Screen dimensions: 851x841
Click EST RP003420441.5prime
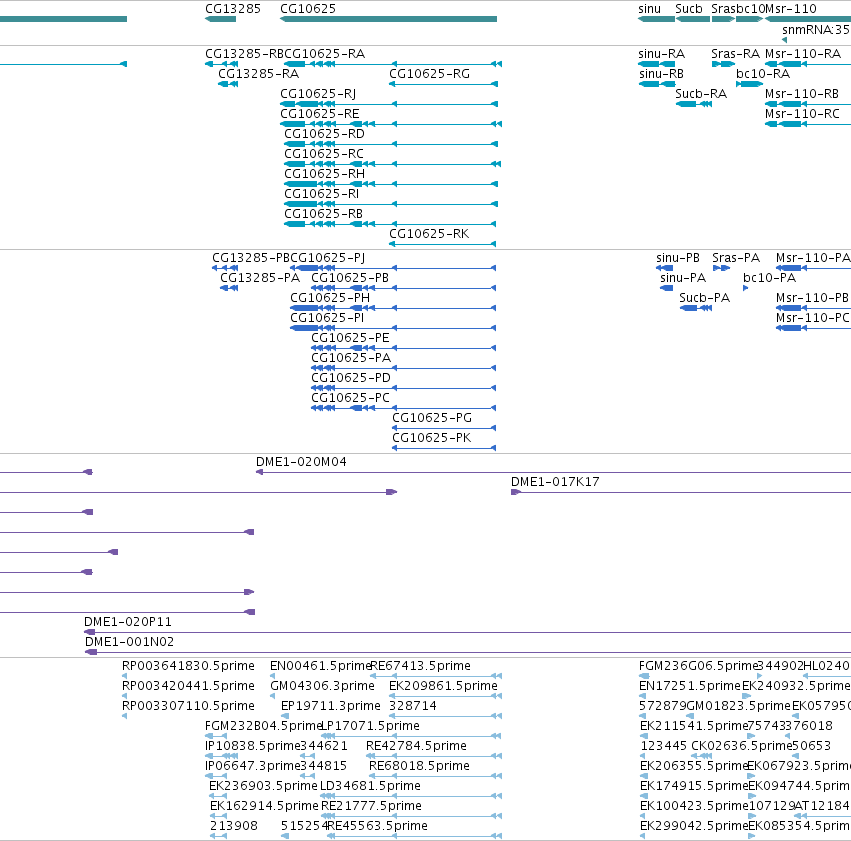click(188, 686)
